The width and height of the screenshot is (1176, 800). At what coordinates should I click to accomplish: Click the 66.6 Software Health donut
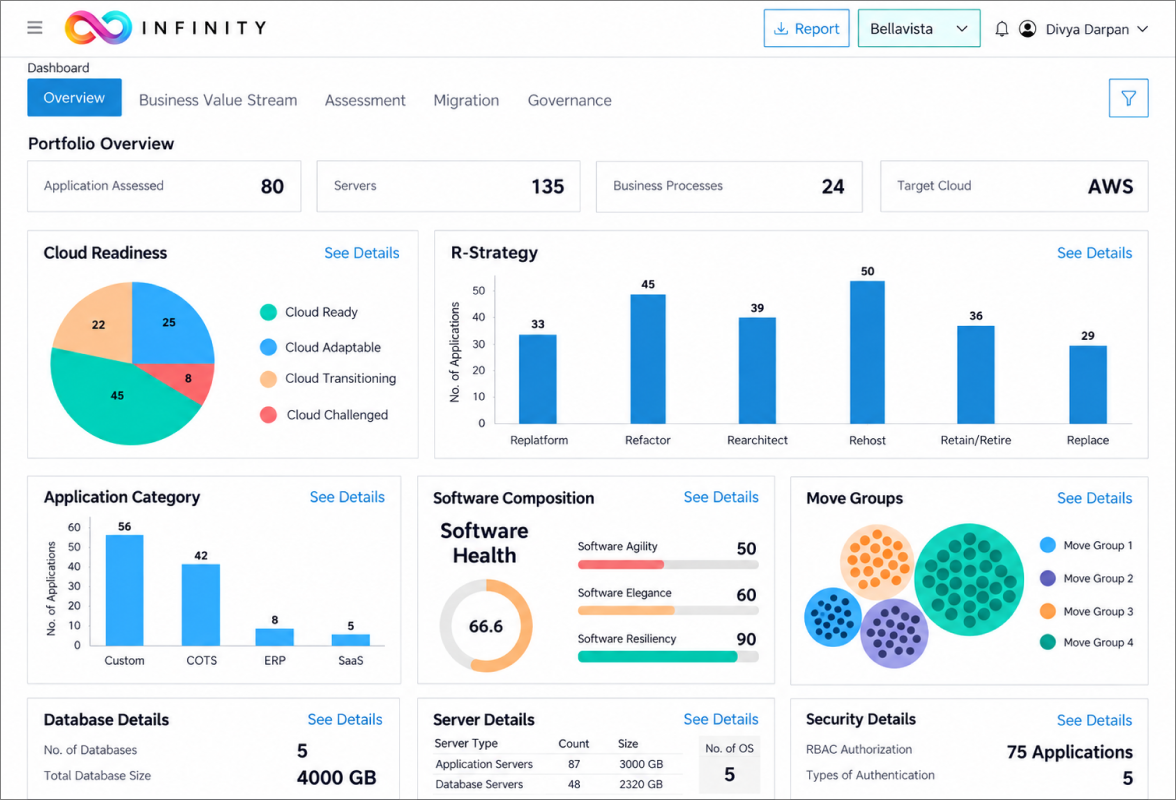486,626
